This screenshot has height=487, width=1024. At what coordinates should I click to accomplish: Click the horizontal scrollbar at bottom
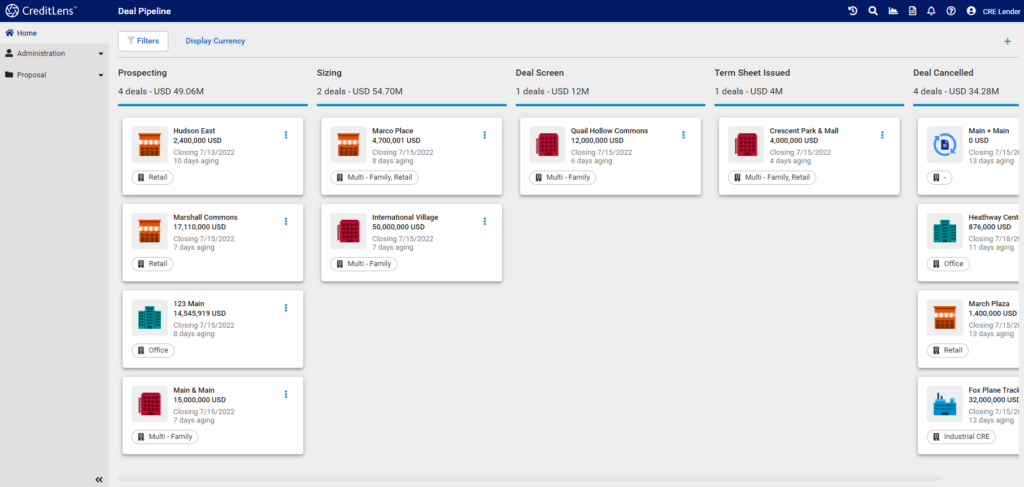point(500,479)
